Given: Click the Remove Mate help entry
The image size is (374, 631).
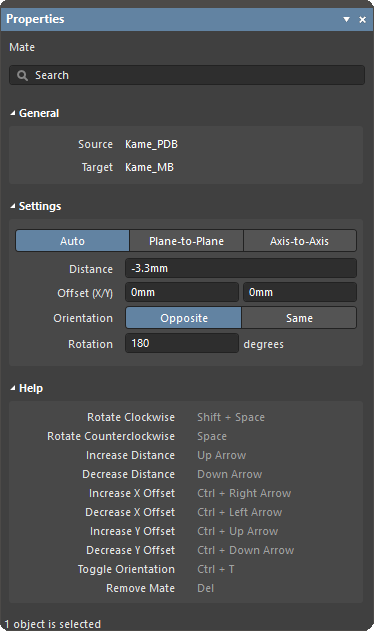Looking at the screenshot, I should coord(141,588).
